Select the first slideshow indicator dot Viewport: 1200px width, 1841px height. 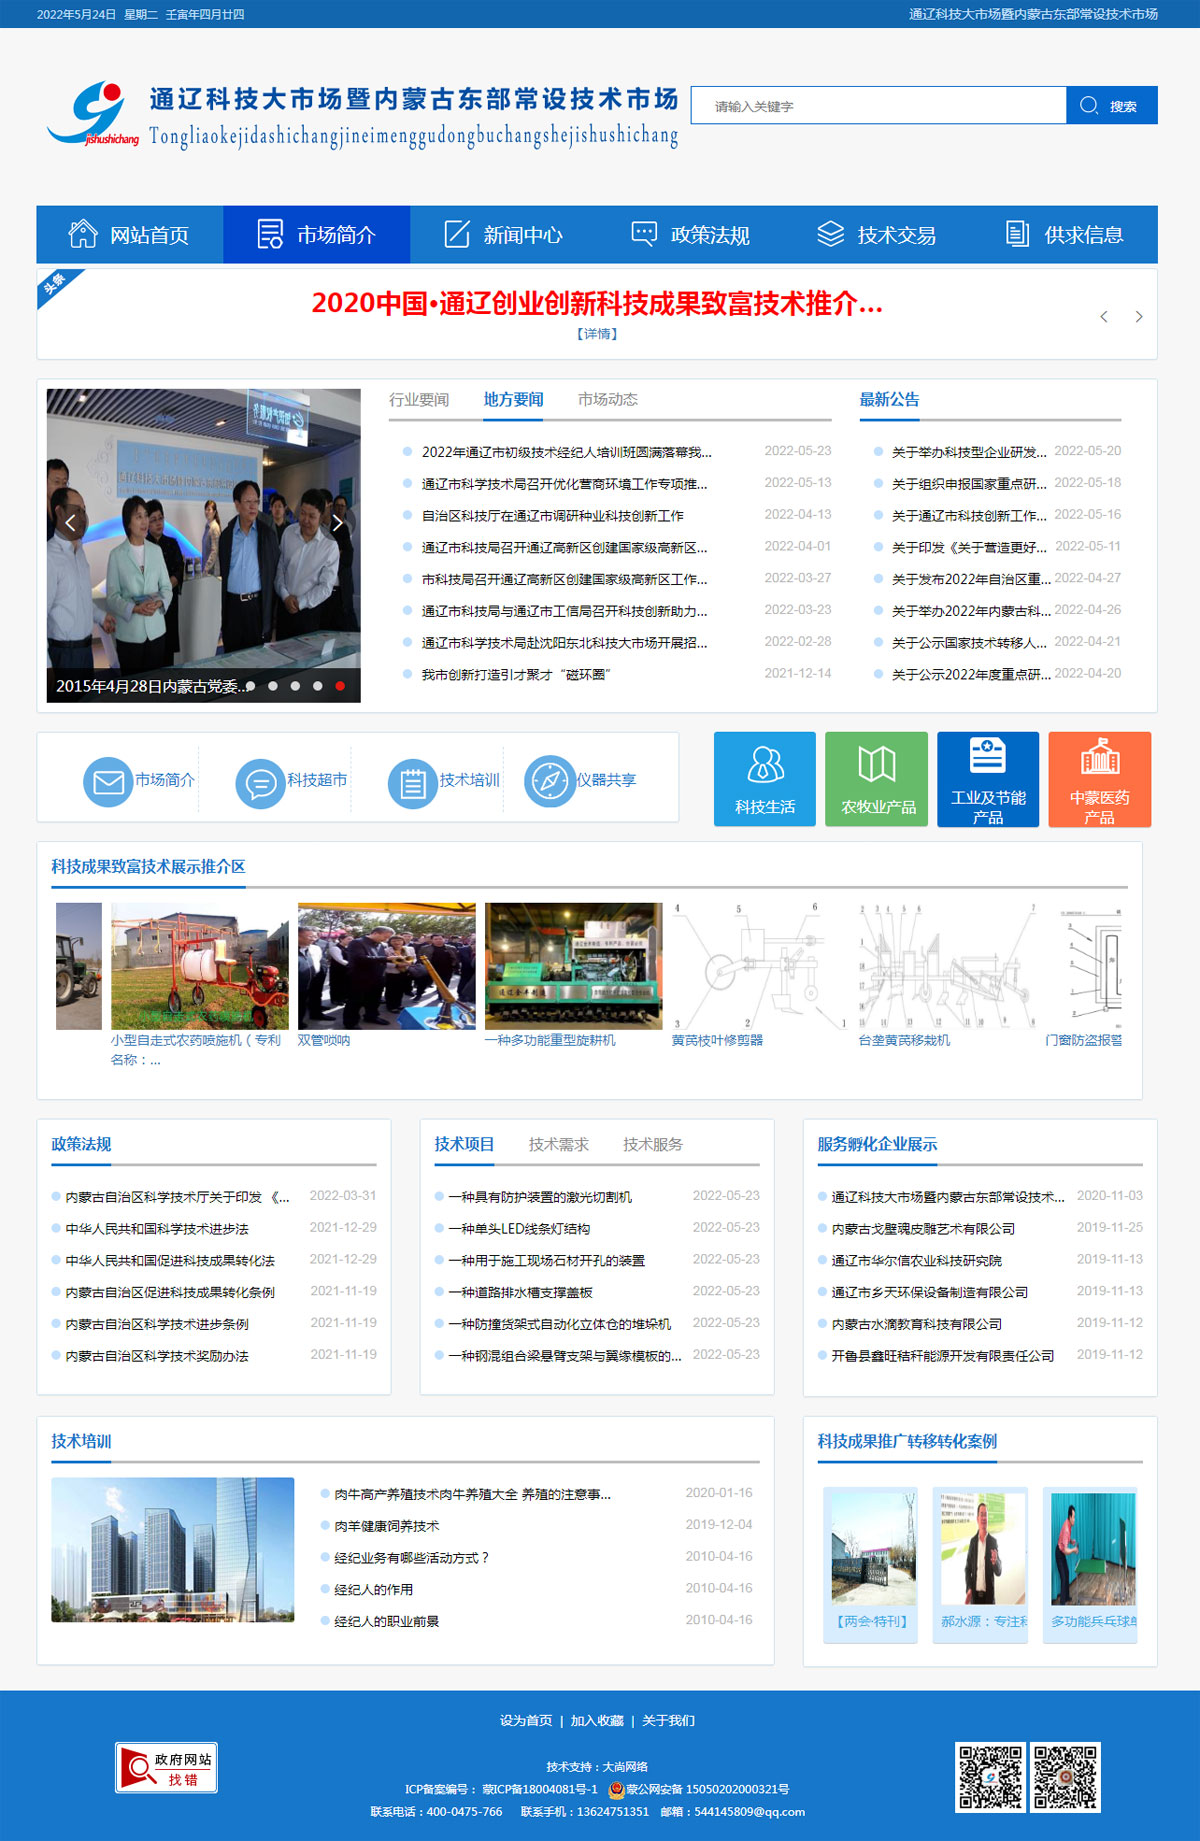coord(251,686)
